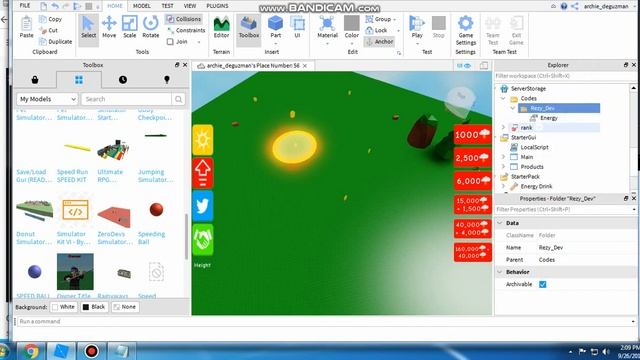Expand the Products item in Explorer

point(503,167)
